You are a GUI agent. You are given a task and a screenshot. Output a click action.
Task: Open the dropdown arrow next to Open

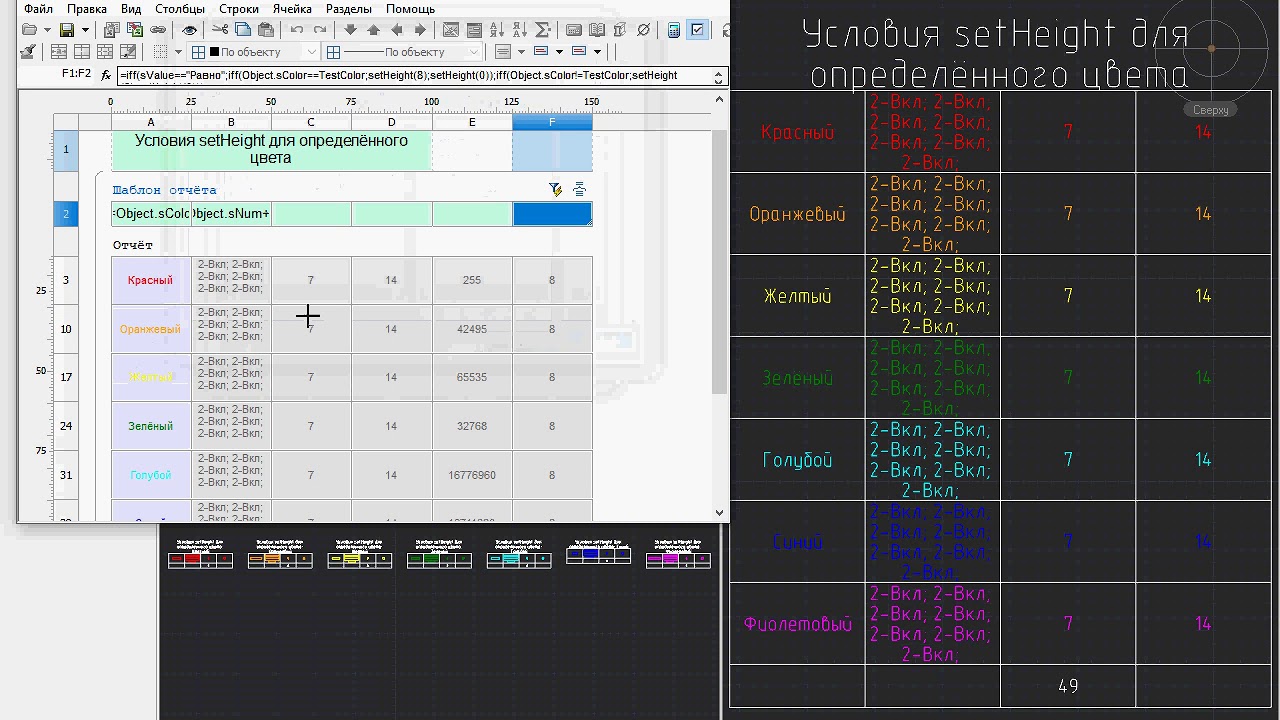click(x=47, y=30)
